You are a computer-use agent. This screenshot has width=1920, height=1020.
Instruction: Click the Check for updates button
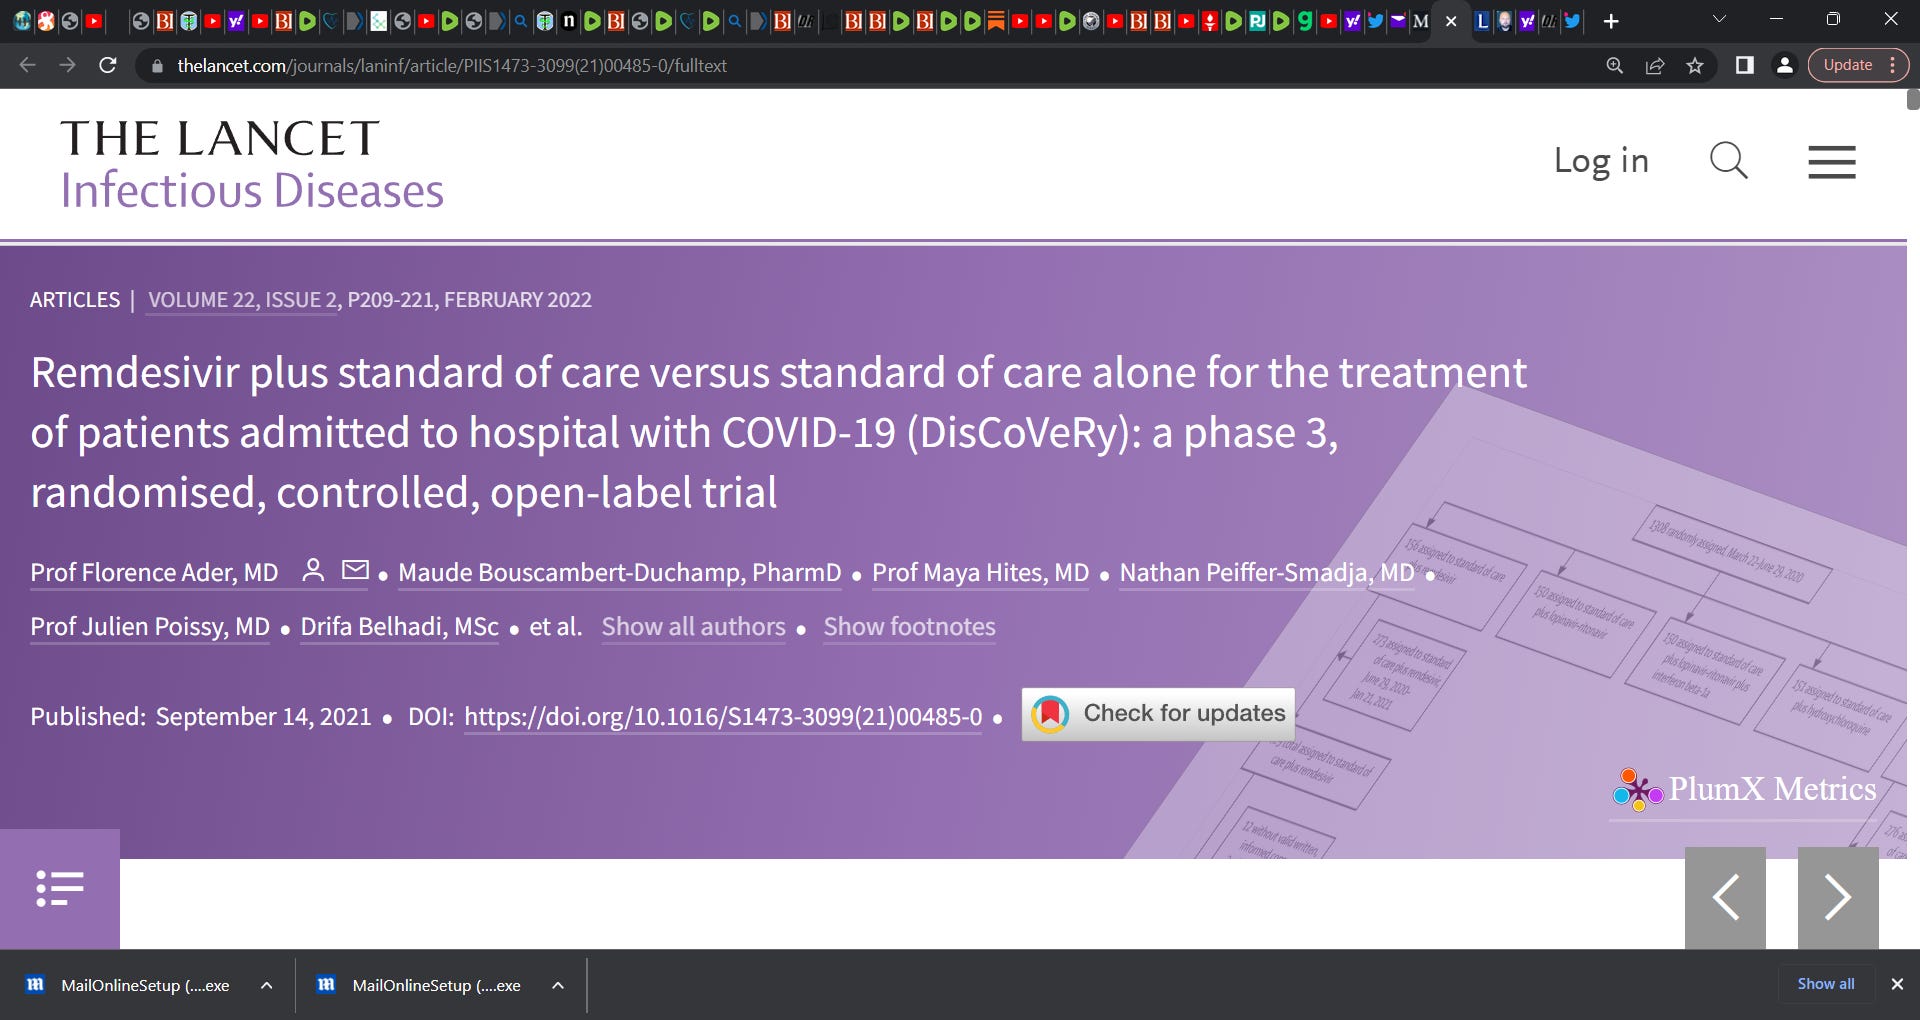coord(1158,714)
